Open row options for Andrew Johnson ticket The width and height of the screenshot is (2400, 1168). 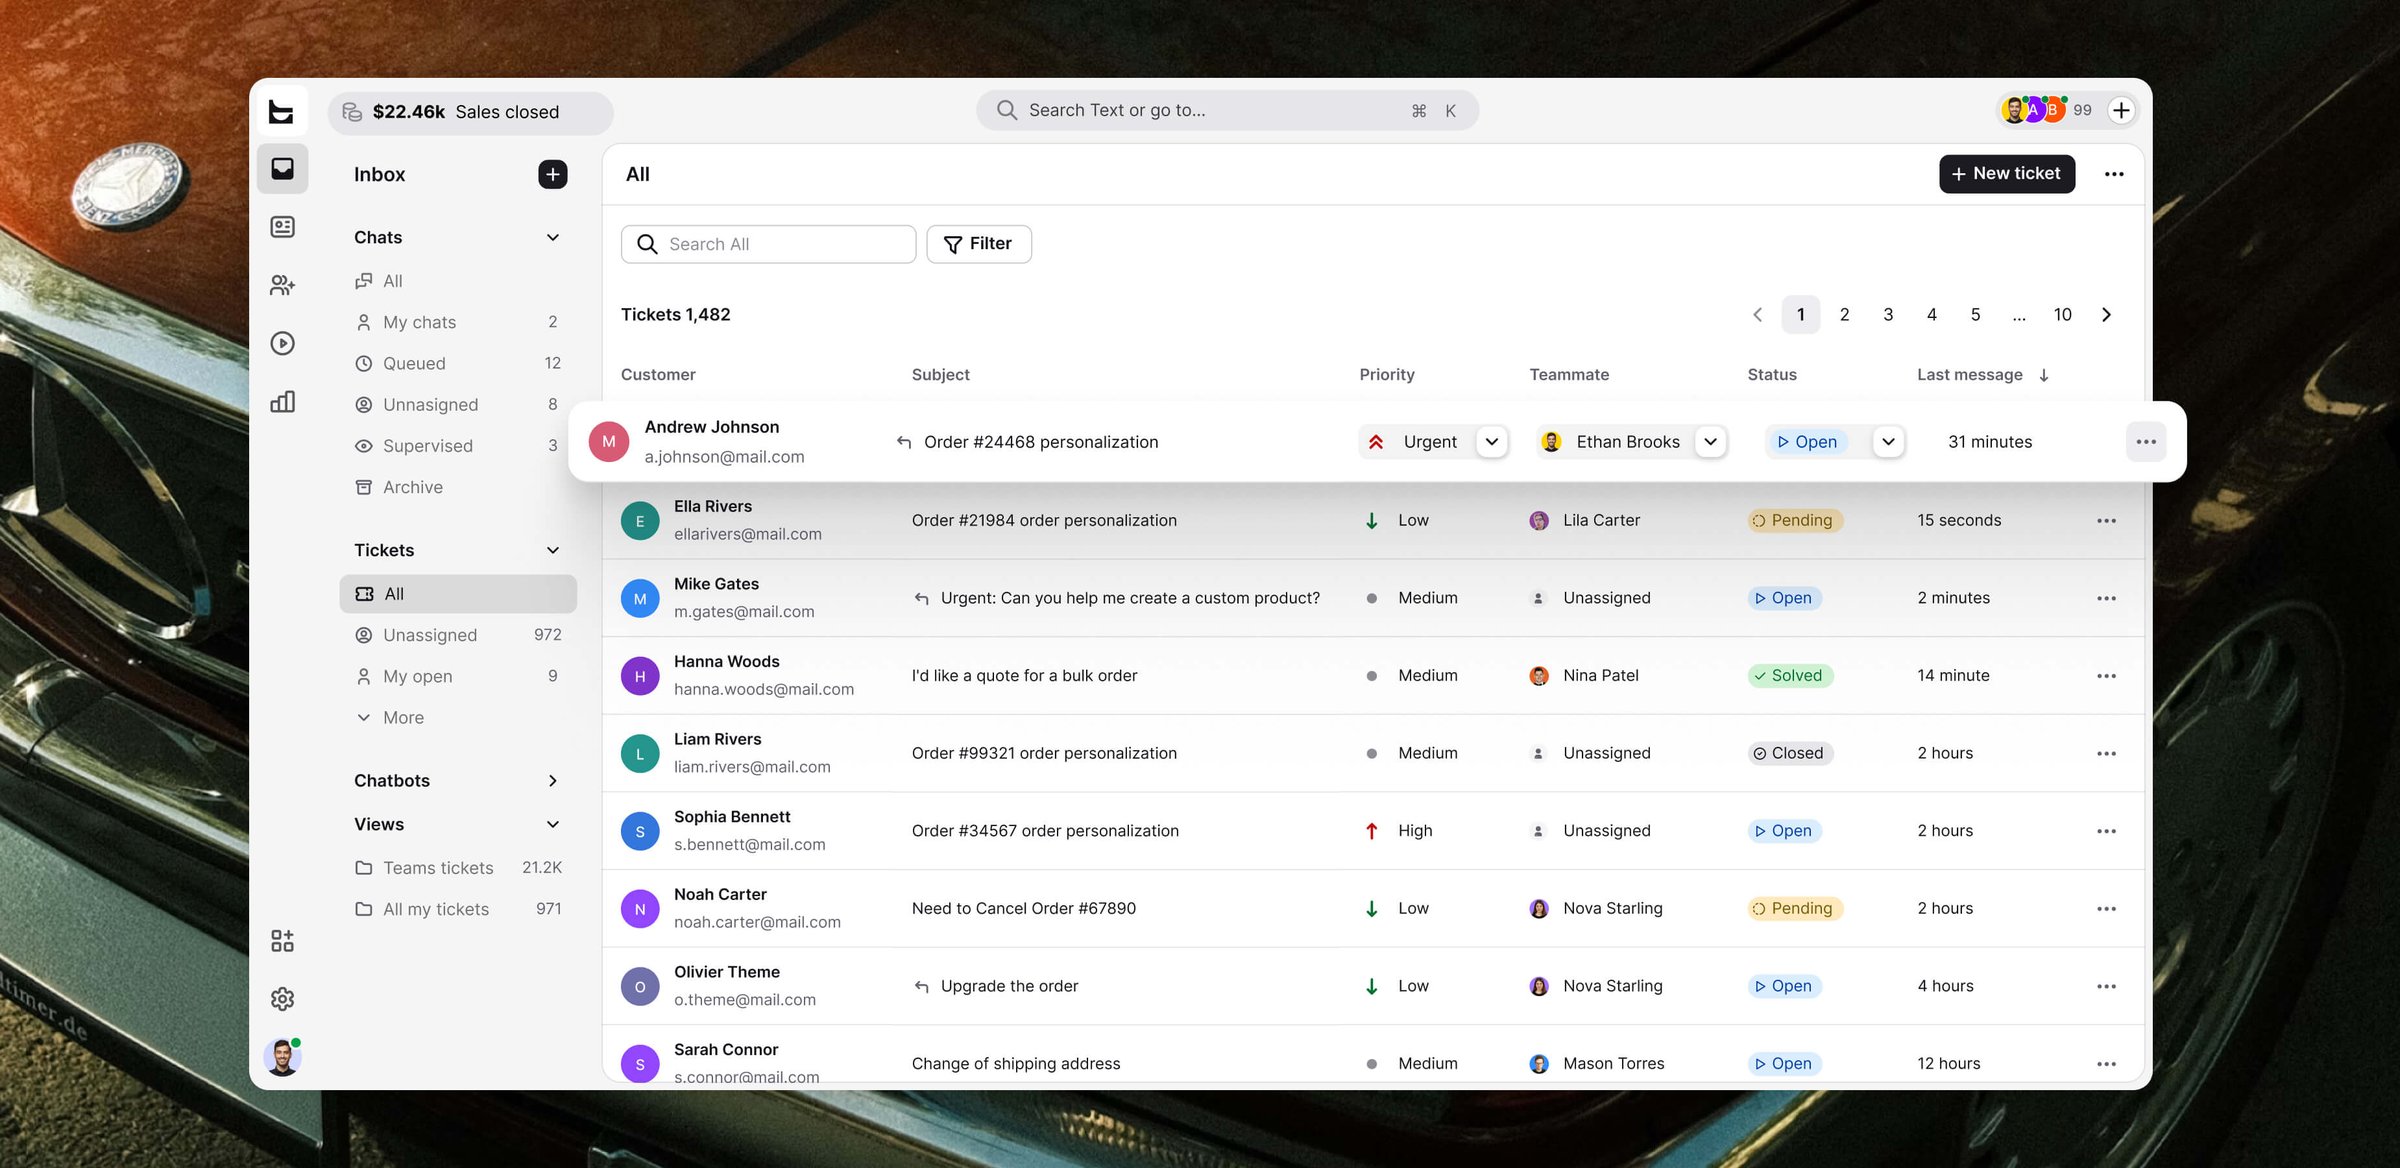(2146, 442)
